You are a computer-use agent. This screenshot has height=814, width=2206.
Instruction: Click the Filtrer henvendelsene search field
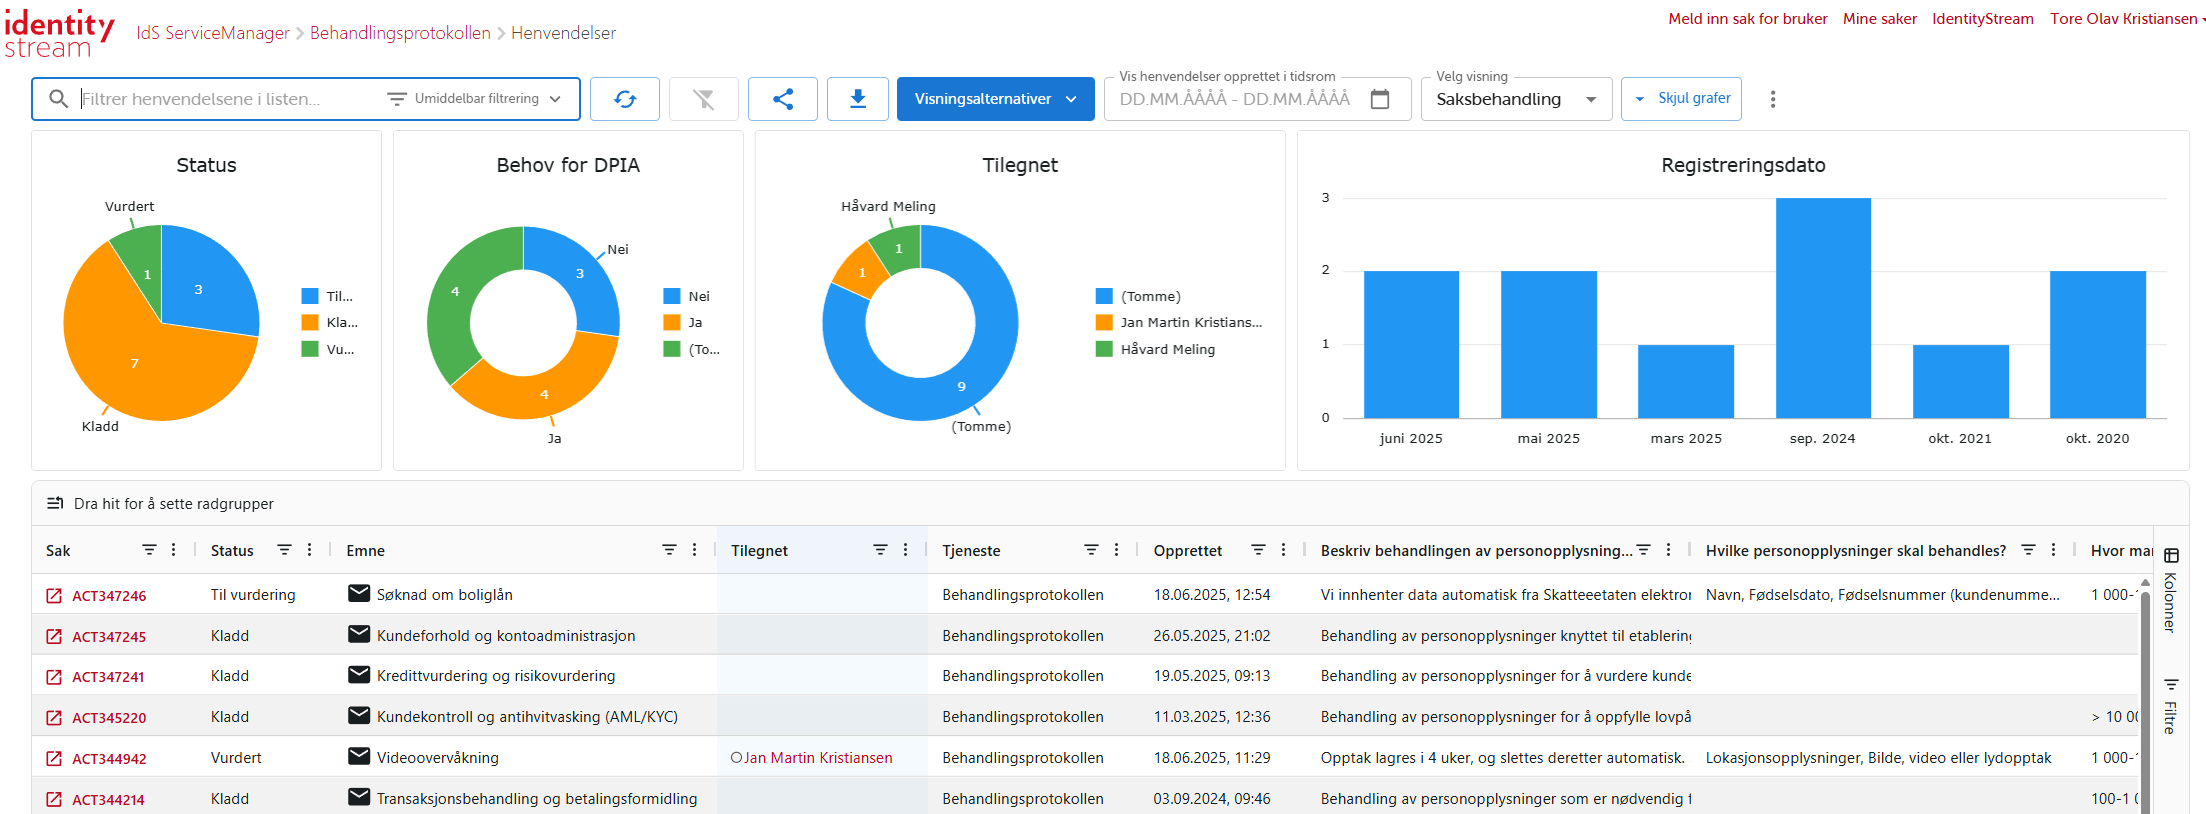(225, 99)
